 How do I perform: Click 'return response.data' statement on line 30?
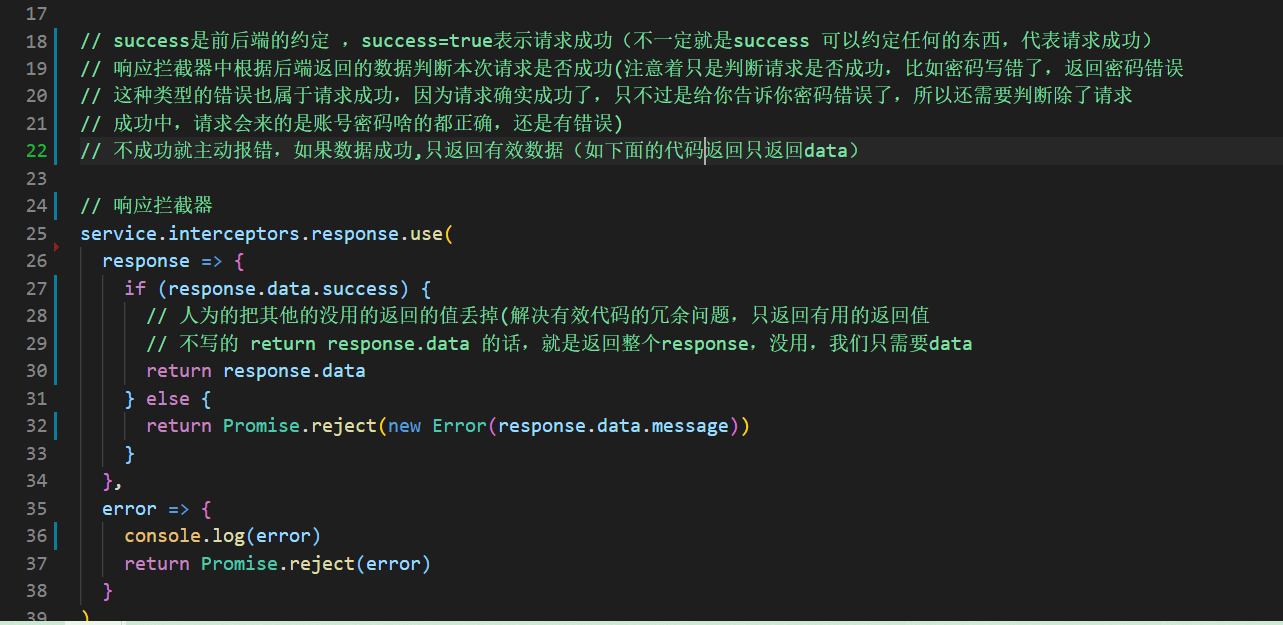pyautogui.click(x=256, y=371)
